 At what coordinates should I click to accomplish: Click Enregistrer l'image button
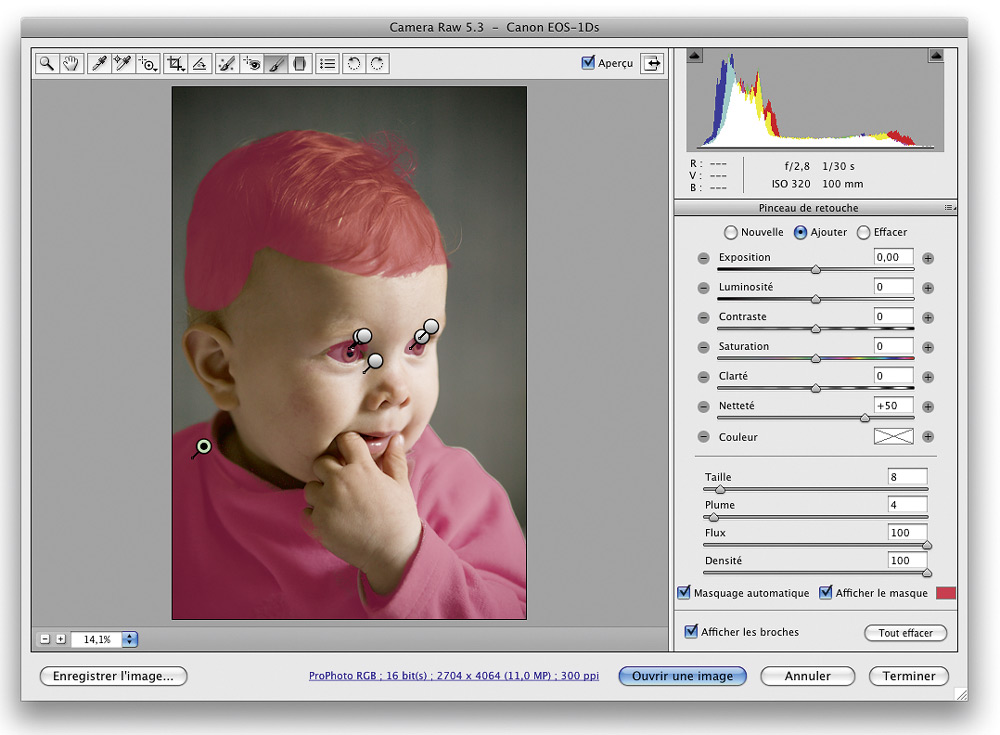(x=114, y=676)
